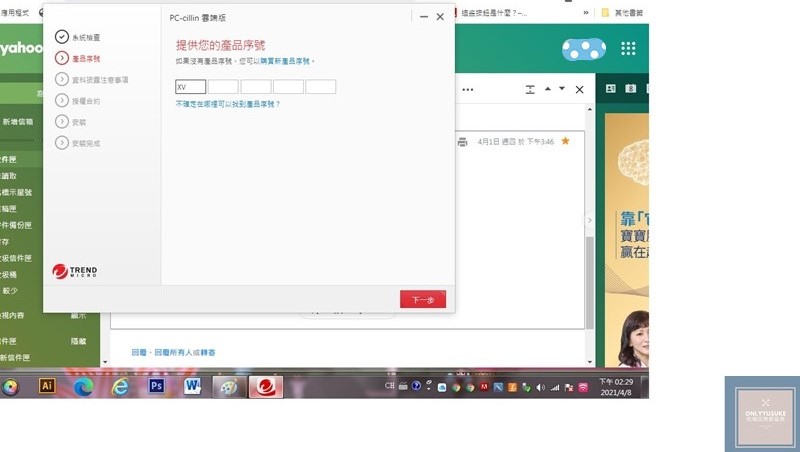800x452 pixels.
Task: Click the red 下一步 button in installer
Action: (423, 299)
